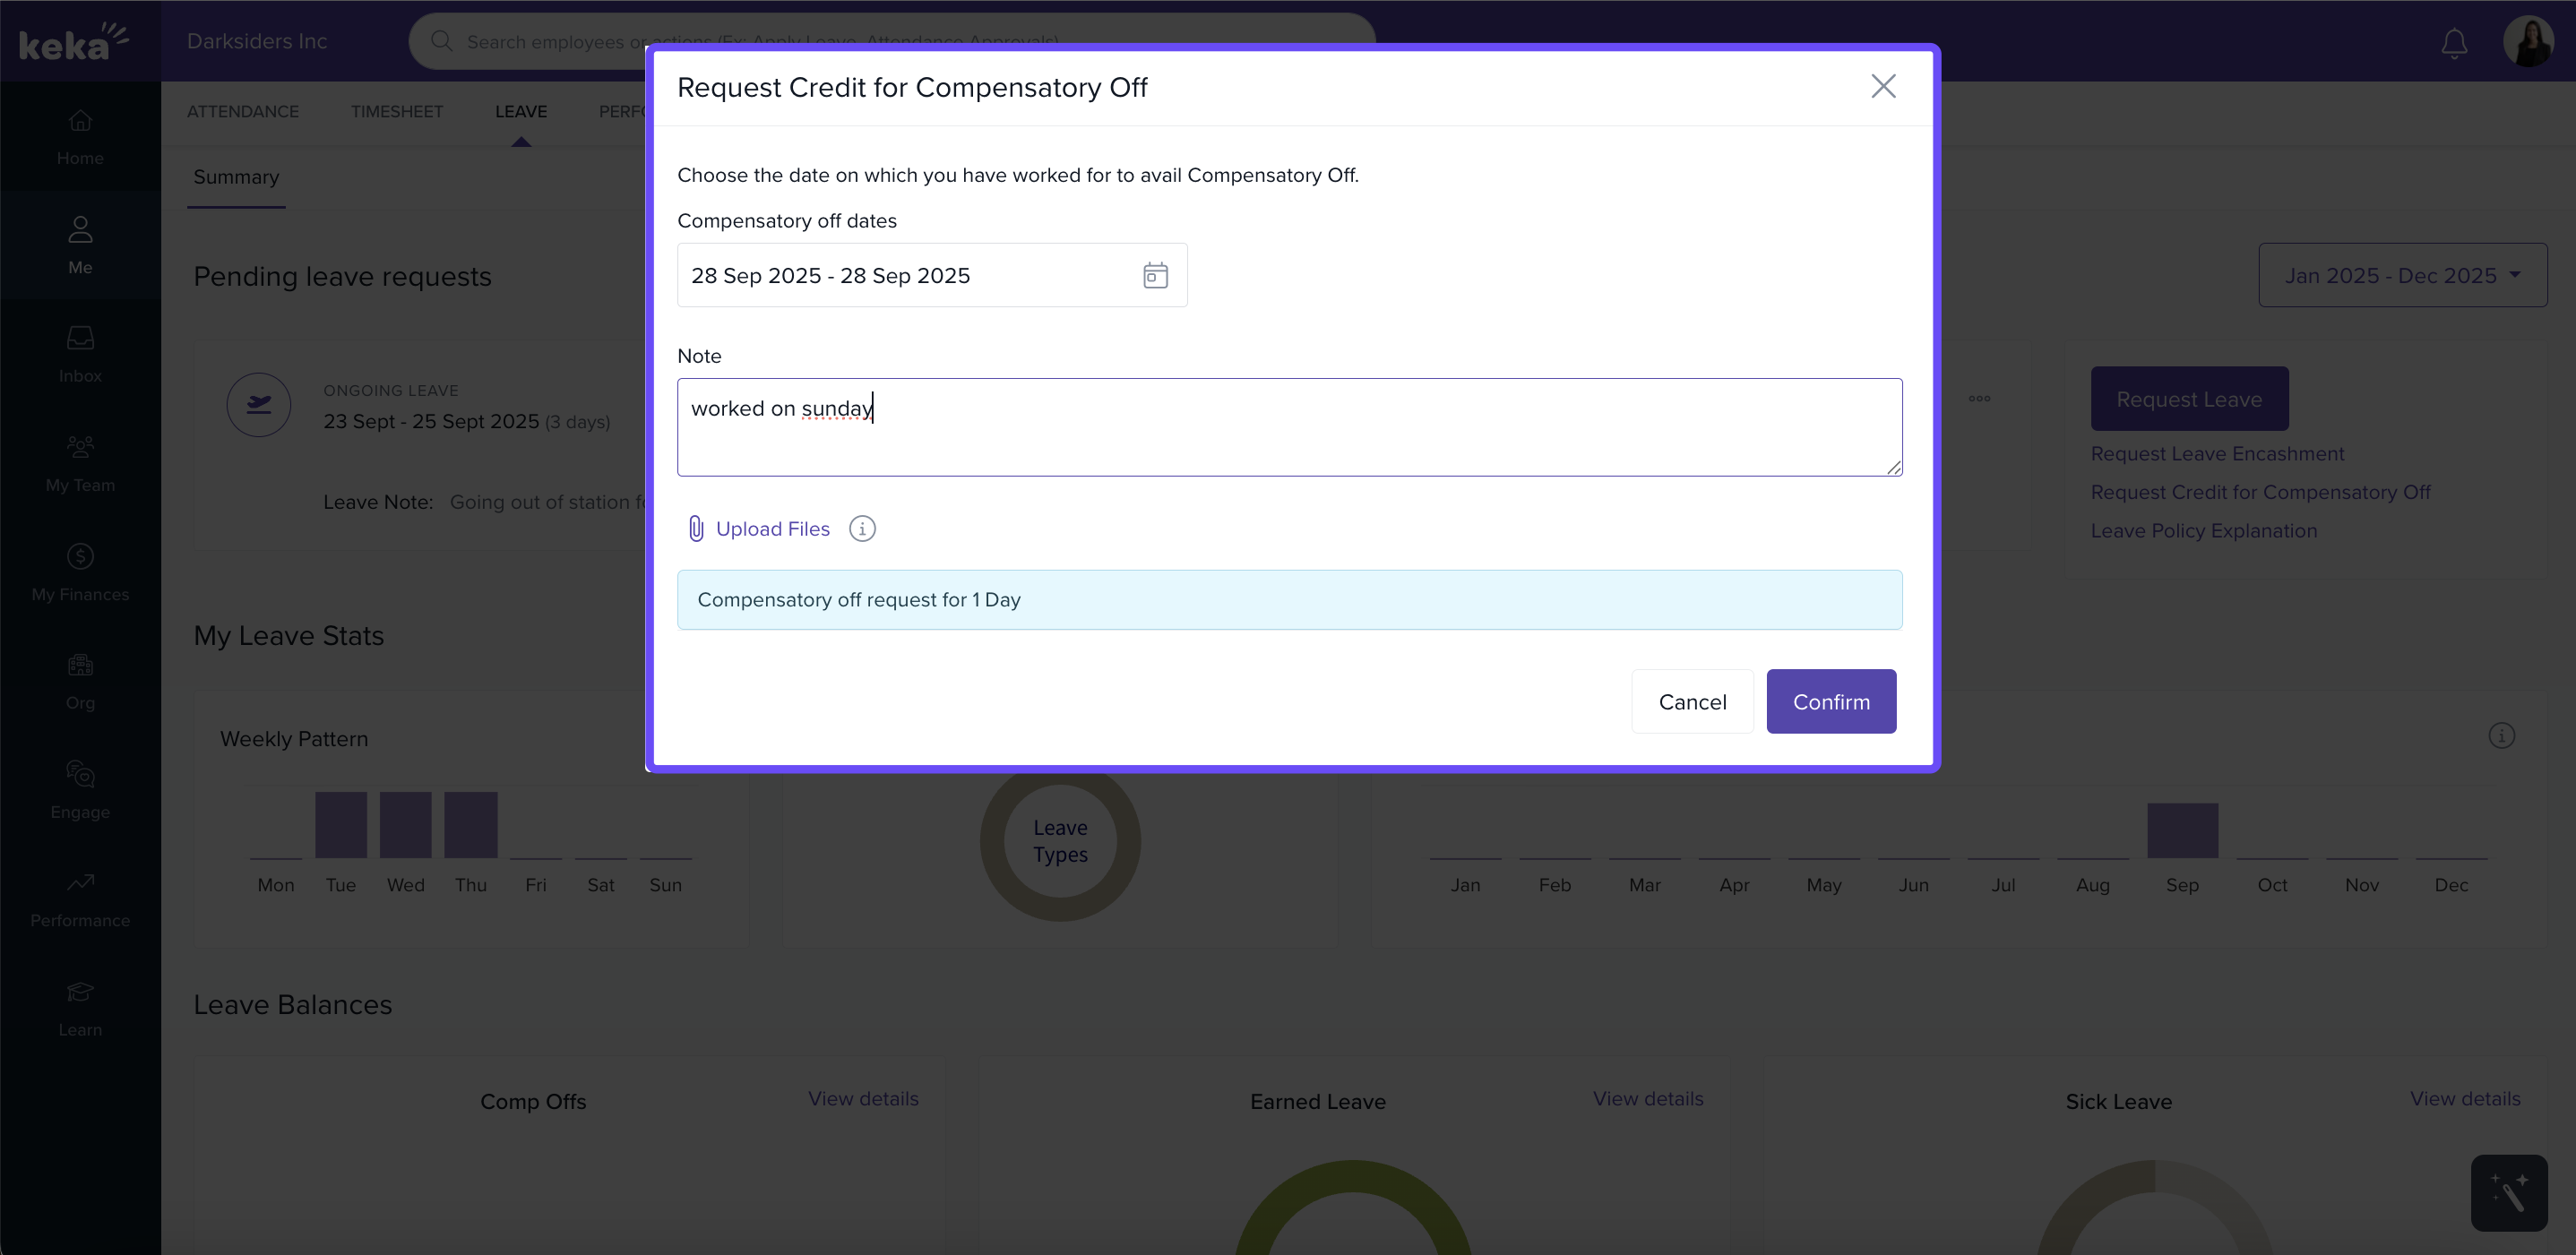Image resolution: width=2576 pixels, height=1255 pixels.
Task: Click the magic wand assistant icon
Action: [x=2508, y=1192]
